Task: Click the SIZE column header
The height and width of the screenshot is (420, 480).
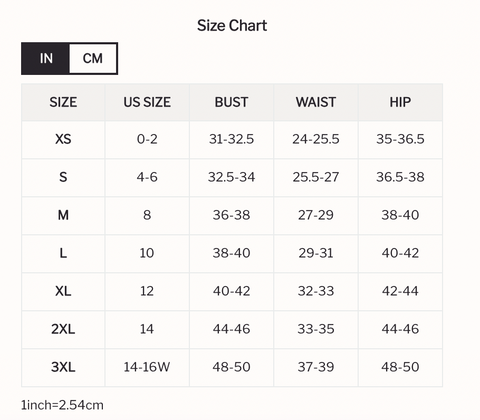Action: (x=63, y=102)
